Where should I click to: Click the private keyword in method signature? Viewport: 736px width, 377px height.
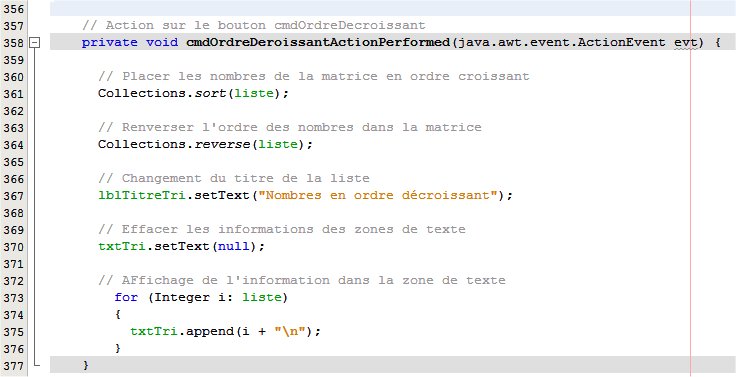[110, 43]
